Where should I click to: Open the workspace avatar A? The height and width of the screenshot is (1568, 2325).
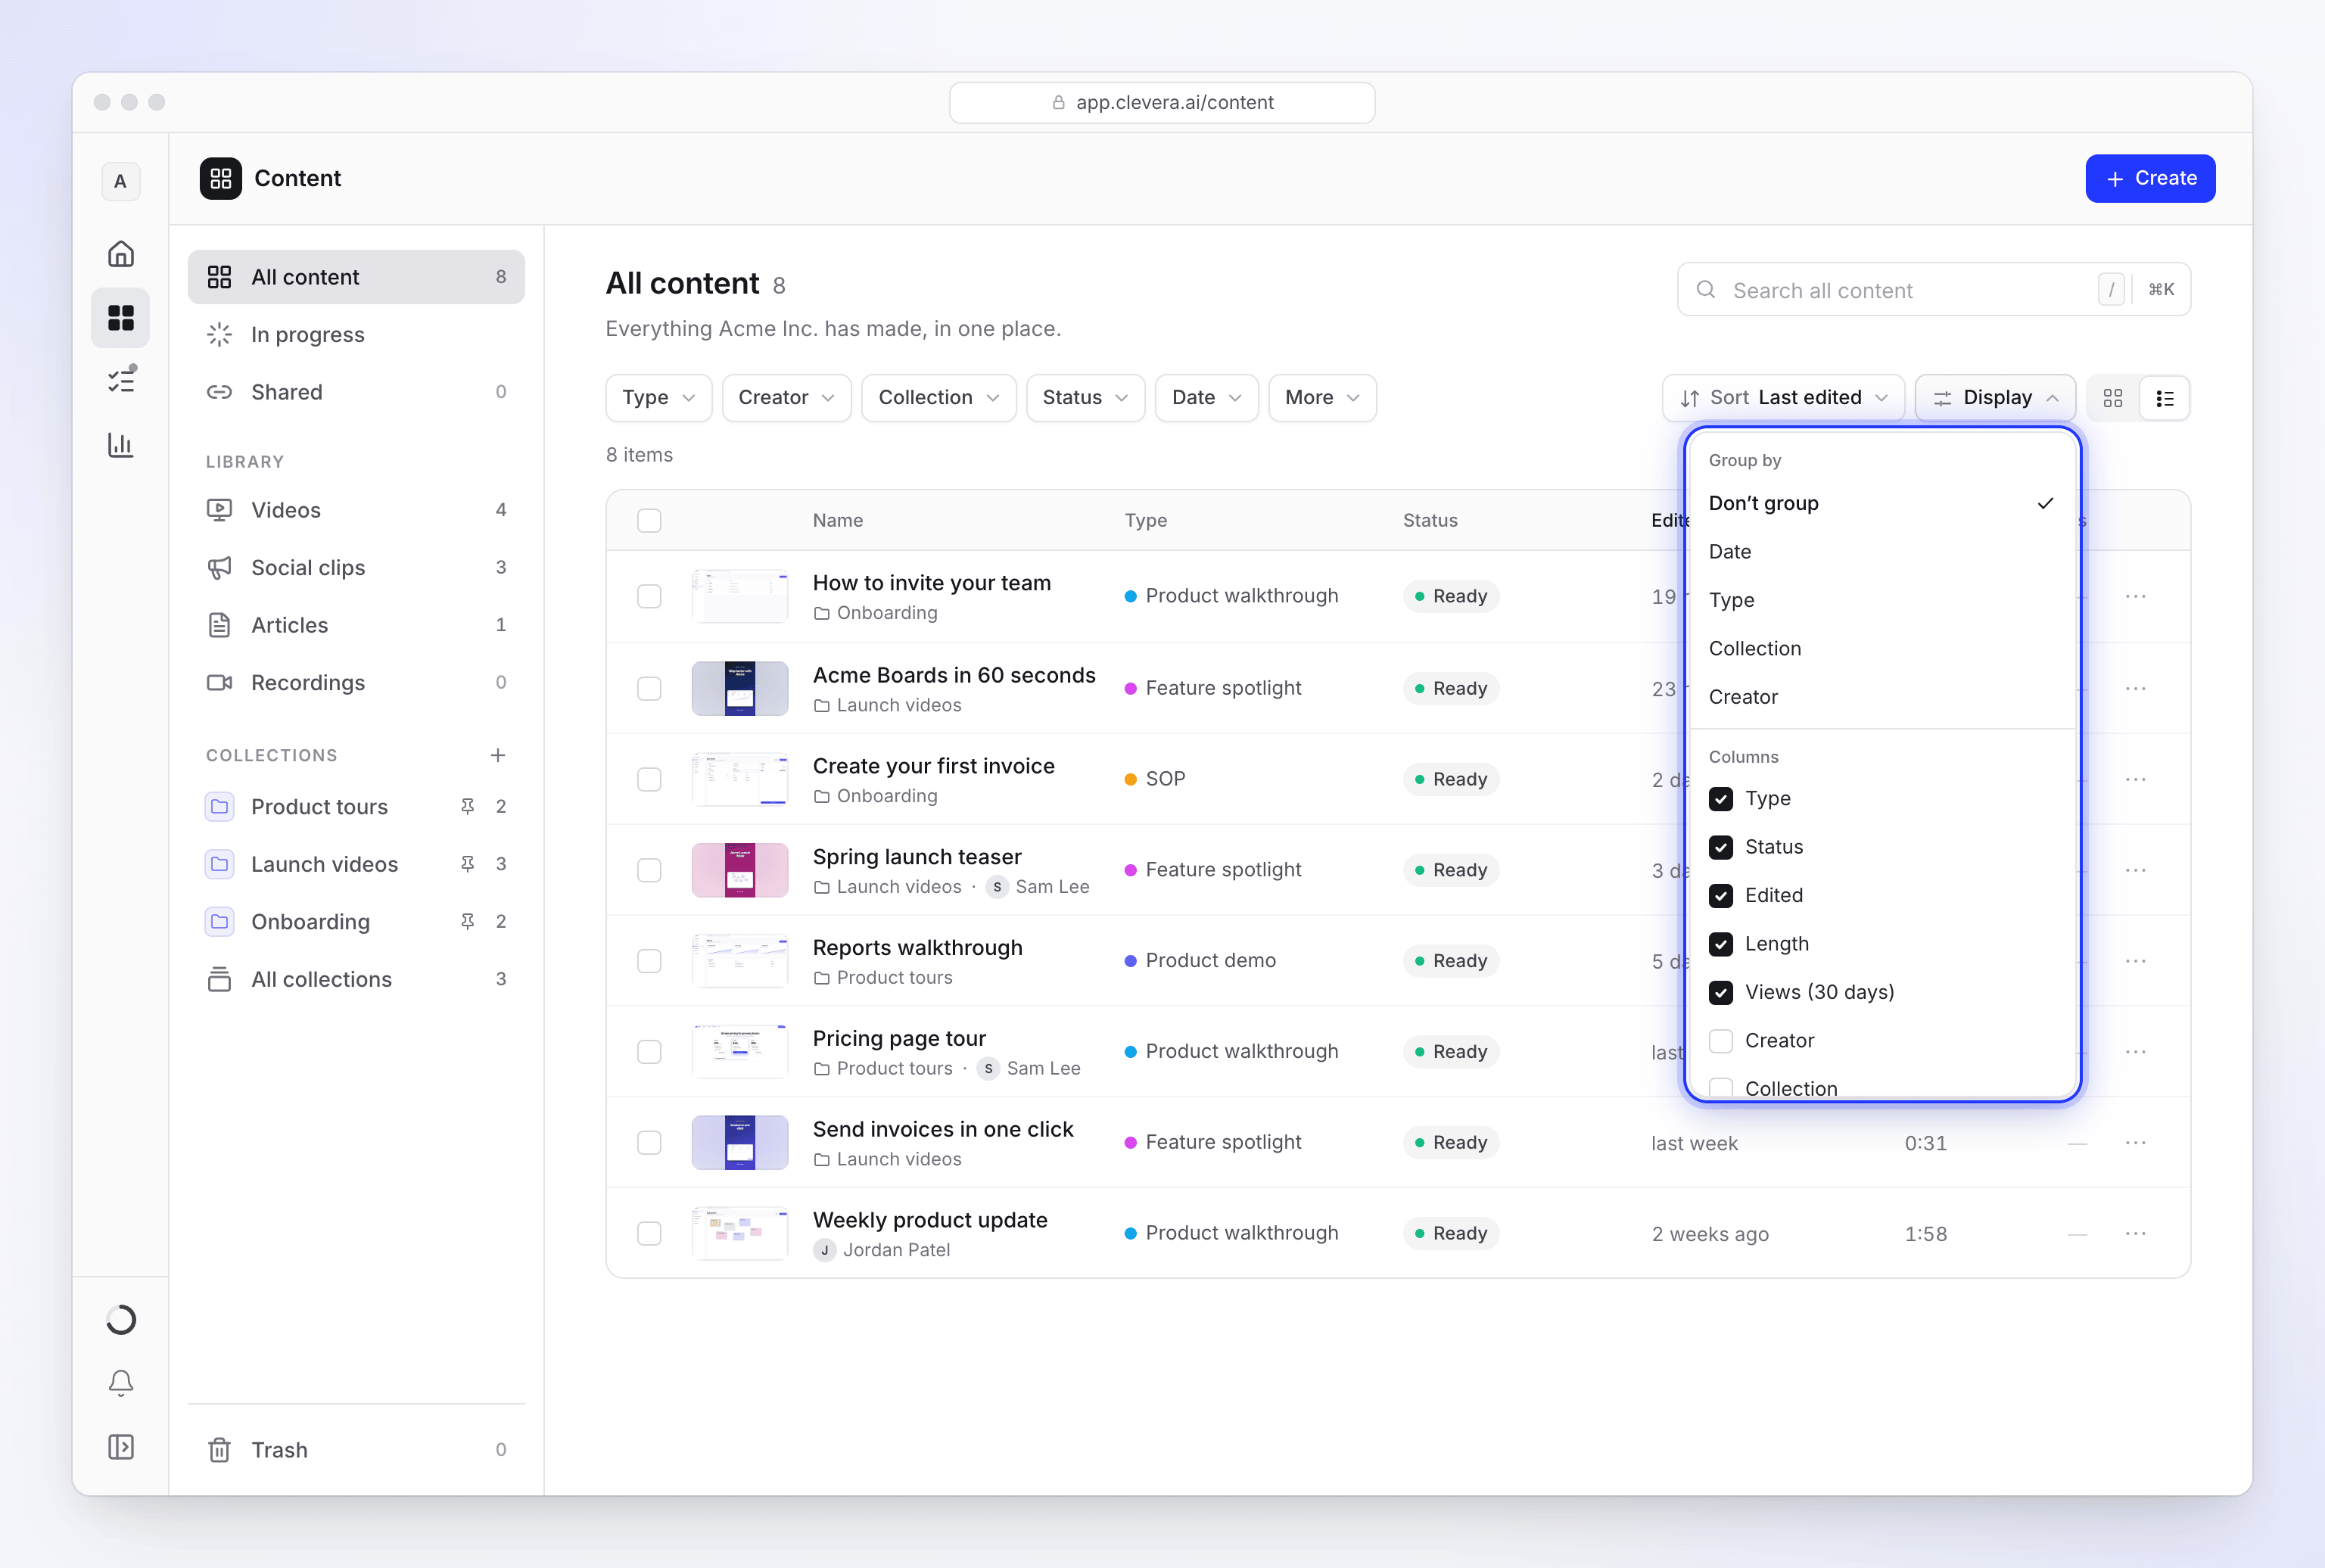[121, 181]
